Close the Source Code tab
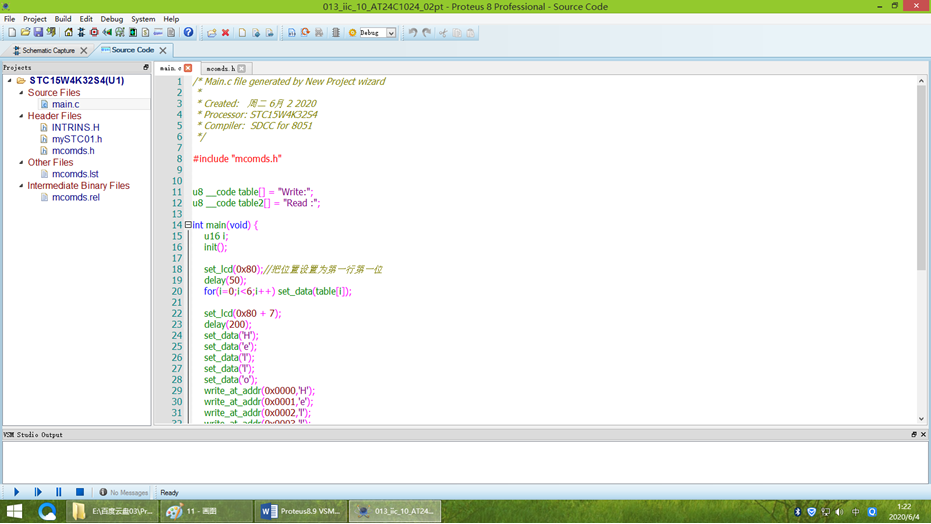Screen dimensions: 931x524 tap(163, 50)
